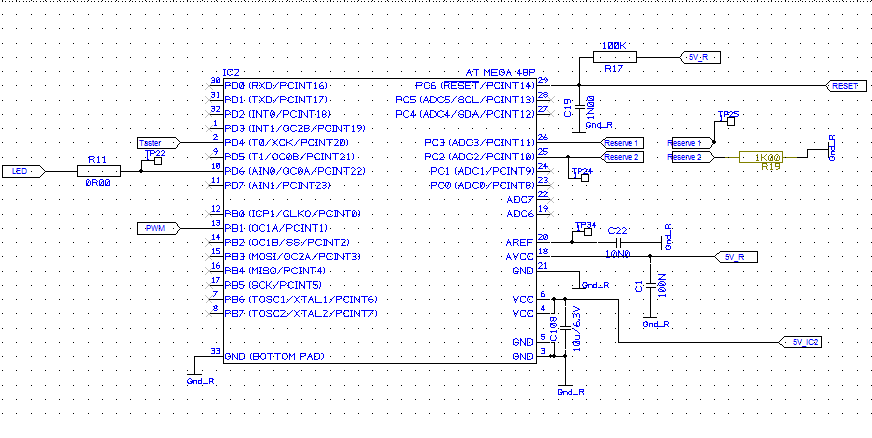
Task: Click pin label PD0 (RXD/PCINT16)
Action: (276, 86)
